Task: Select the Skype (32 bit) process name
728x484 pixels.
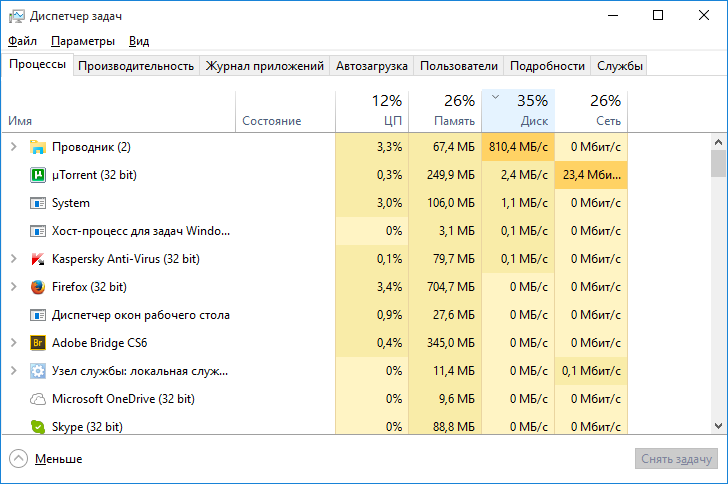Action: tap(87, 427)
